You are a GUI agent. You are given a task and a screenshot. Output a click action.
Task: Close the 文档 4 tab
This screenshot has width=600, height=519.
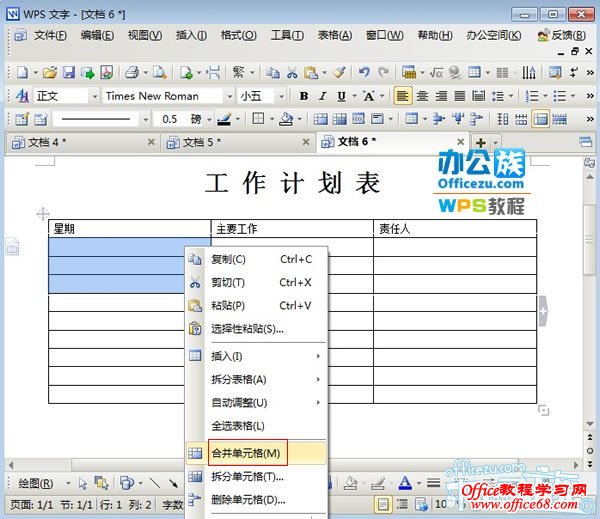pos(151,142)
